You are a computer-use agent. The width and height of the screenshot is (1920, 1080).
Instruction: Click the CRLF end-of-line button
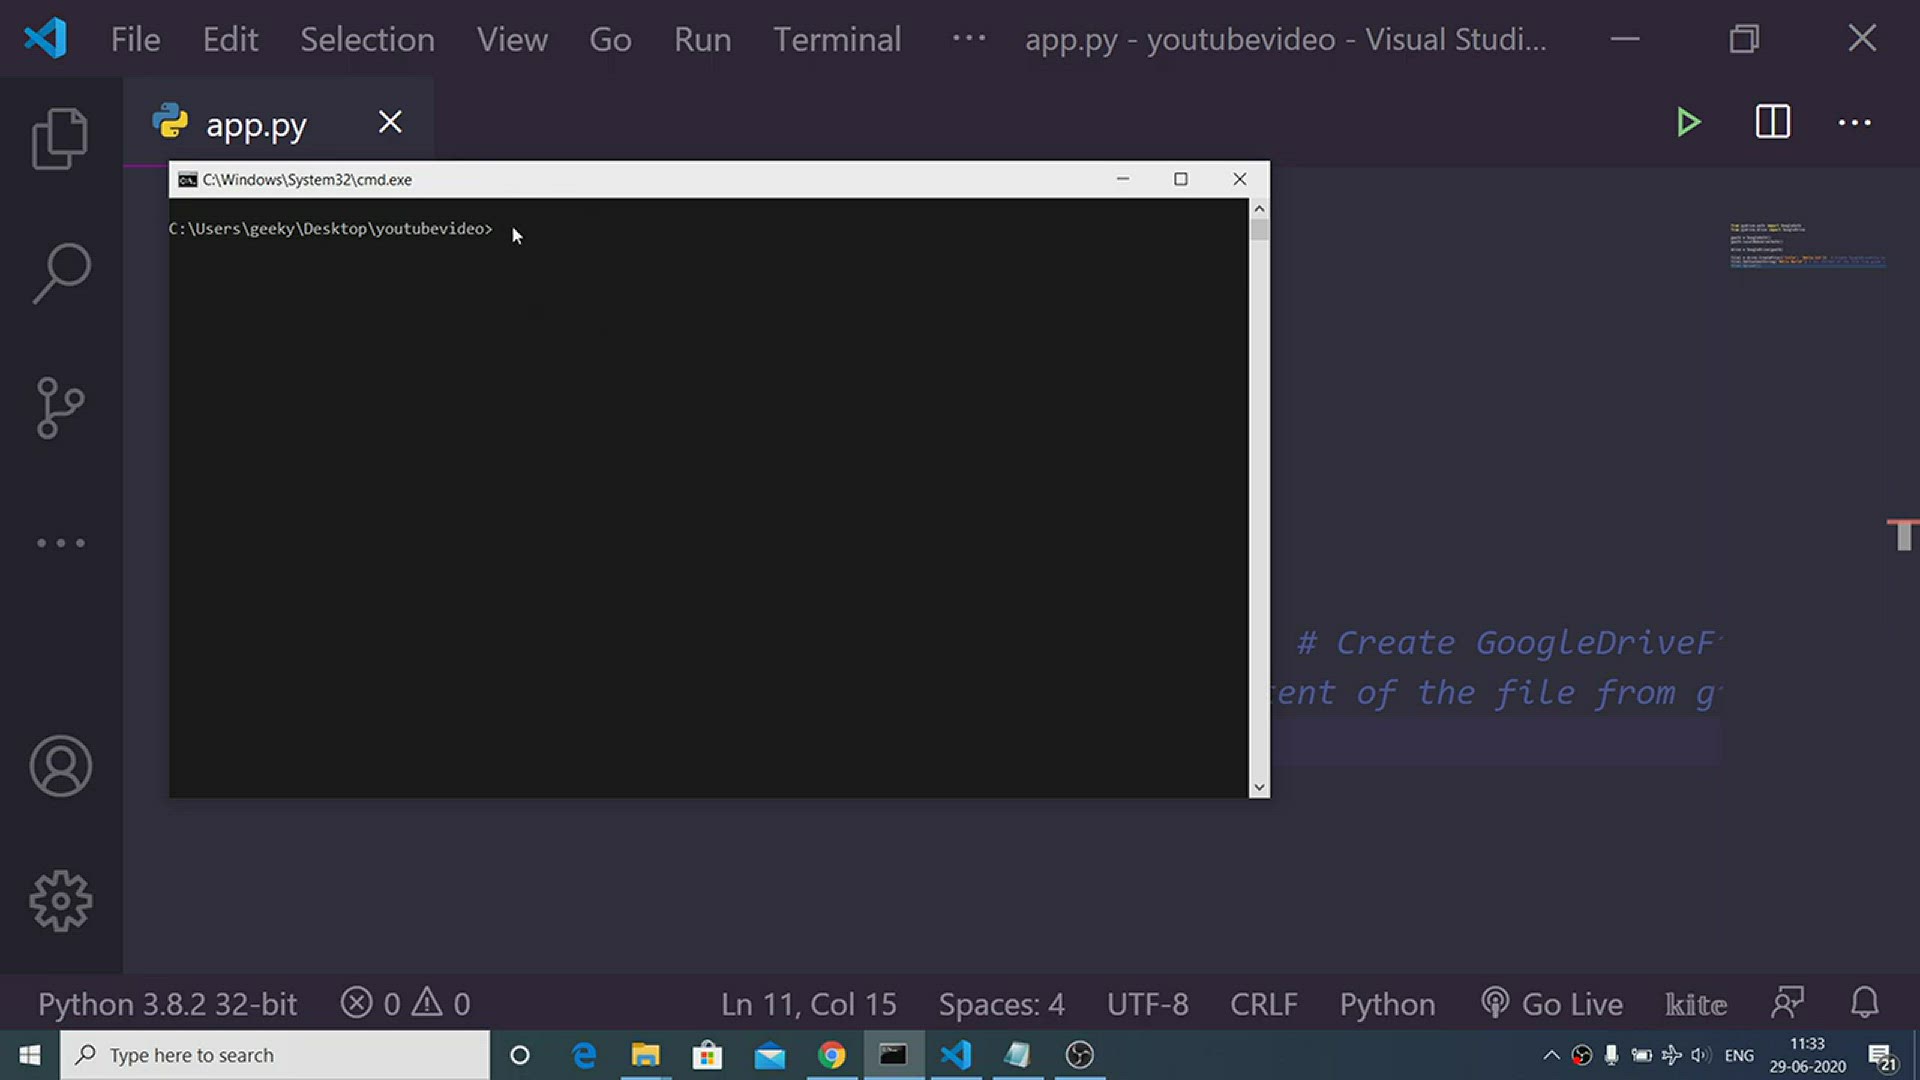coord(1263,1003)
